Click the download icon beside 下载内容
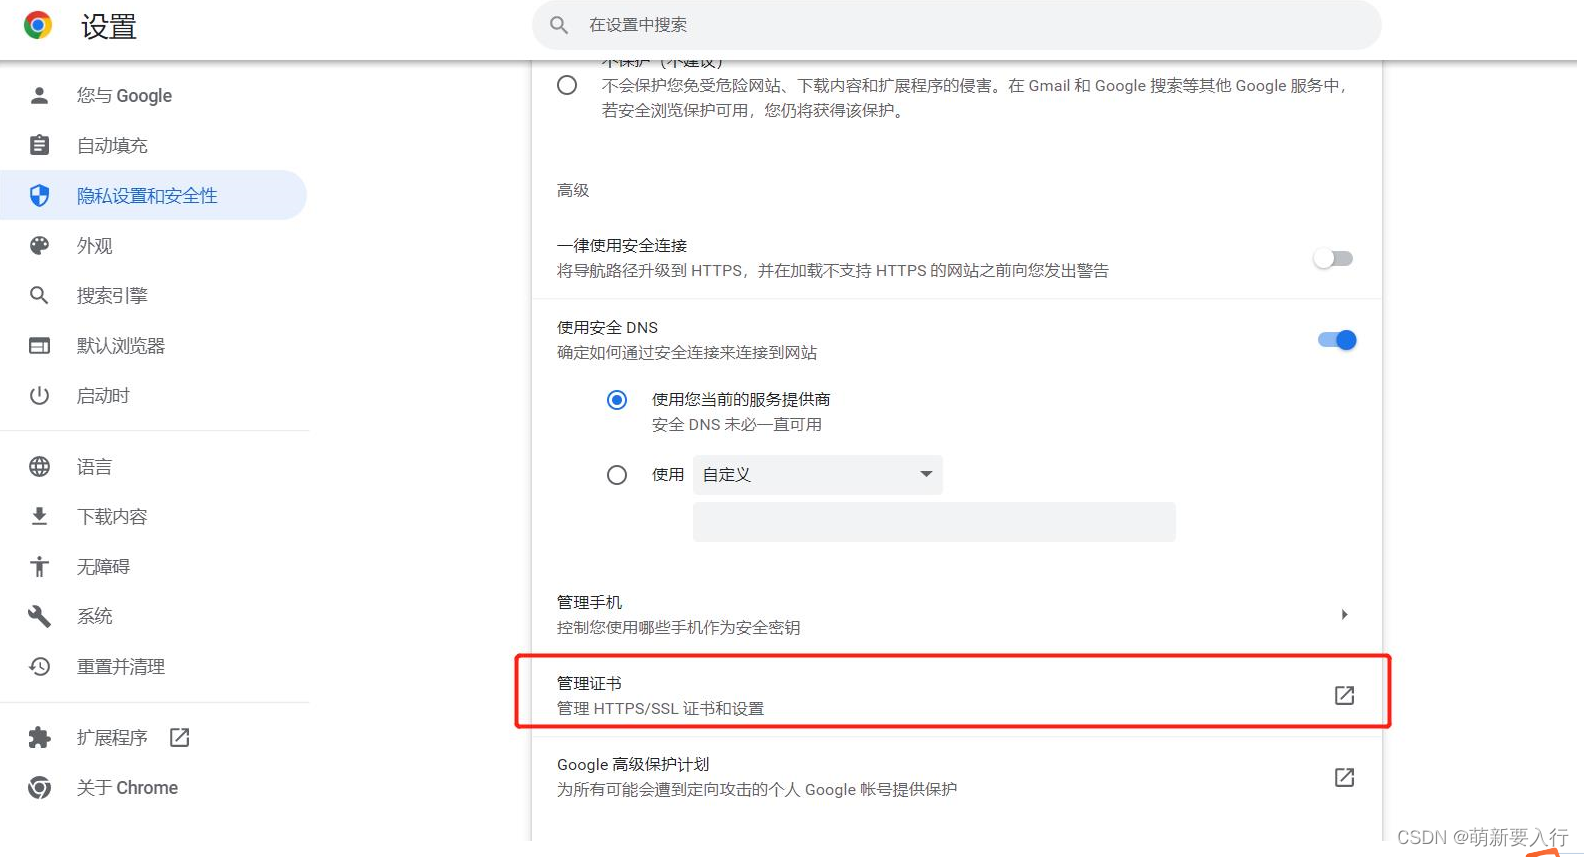The height and width of the screenshot is (857, 1584). 39,517
